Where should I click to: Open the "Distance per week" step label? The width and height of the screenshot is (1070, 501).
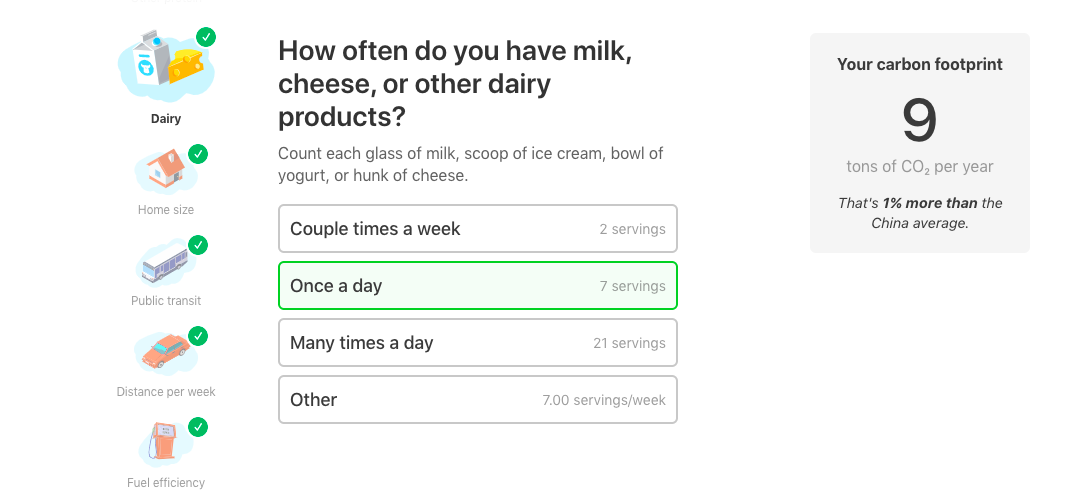click(166, 392)
